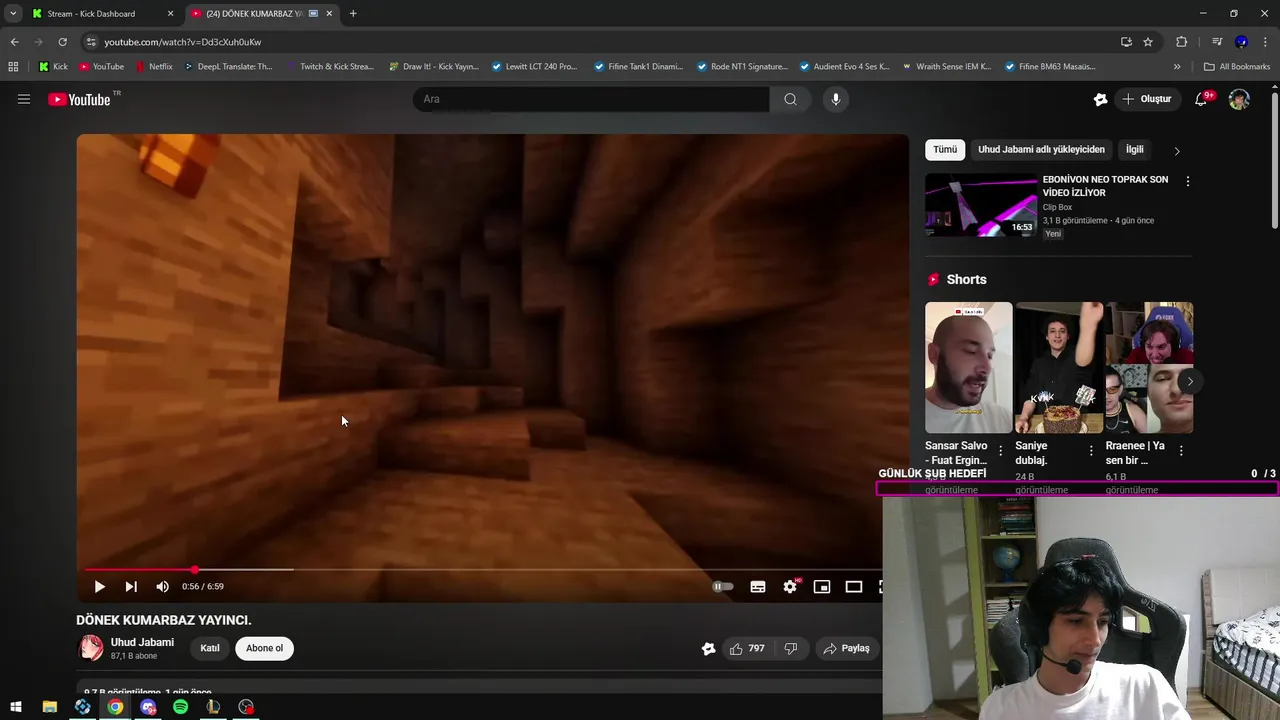The image size is (1280, 720).
Task: Open OBS Studio from taskbar
Action: tap(246, 707)
